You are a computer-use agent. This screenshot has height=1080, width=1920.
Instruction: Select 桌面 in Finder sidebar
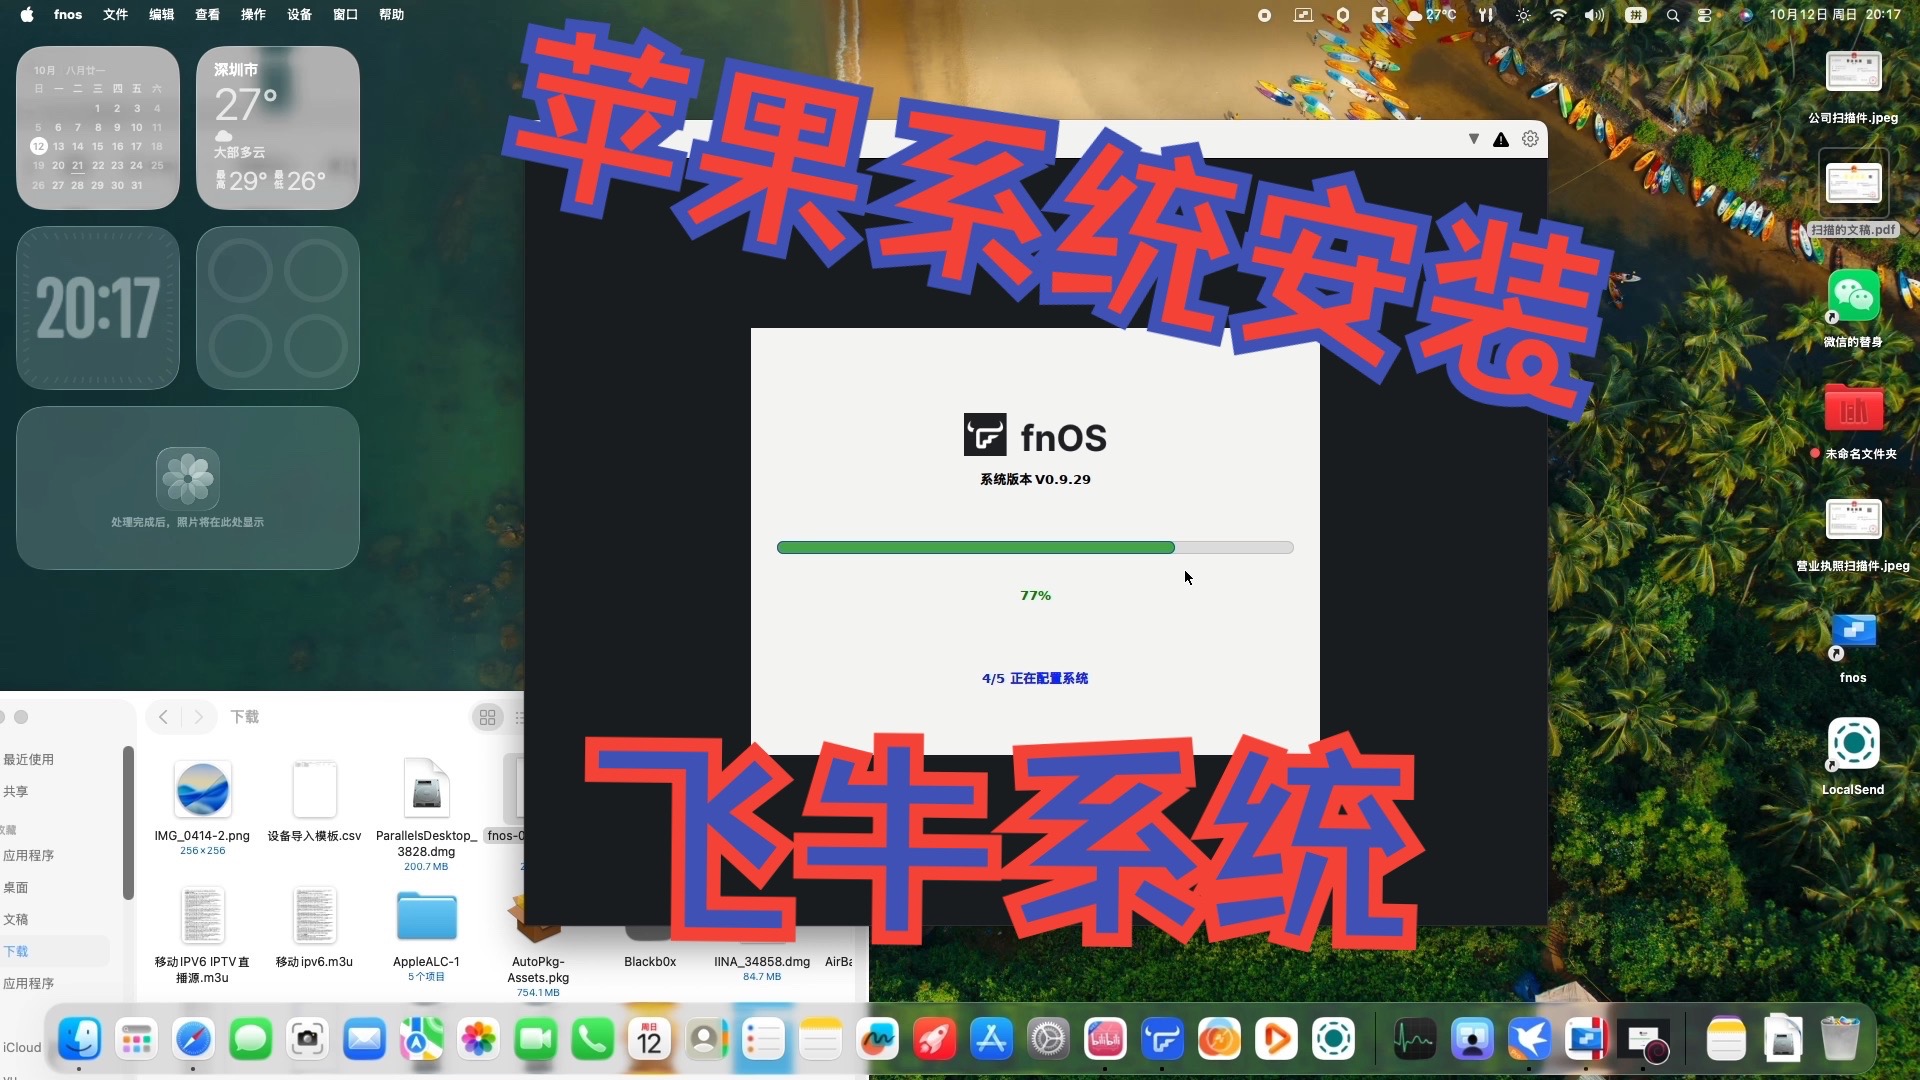(x=16, y=887)
